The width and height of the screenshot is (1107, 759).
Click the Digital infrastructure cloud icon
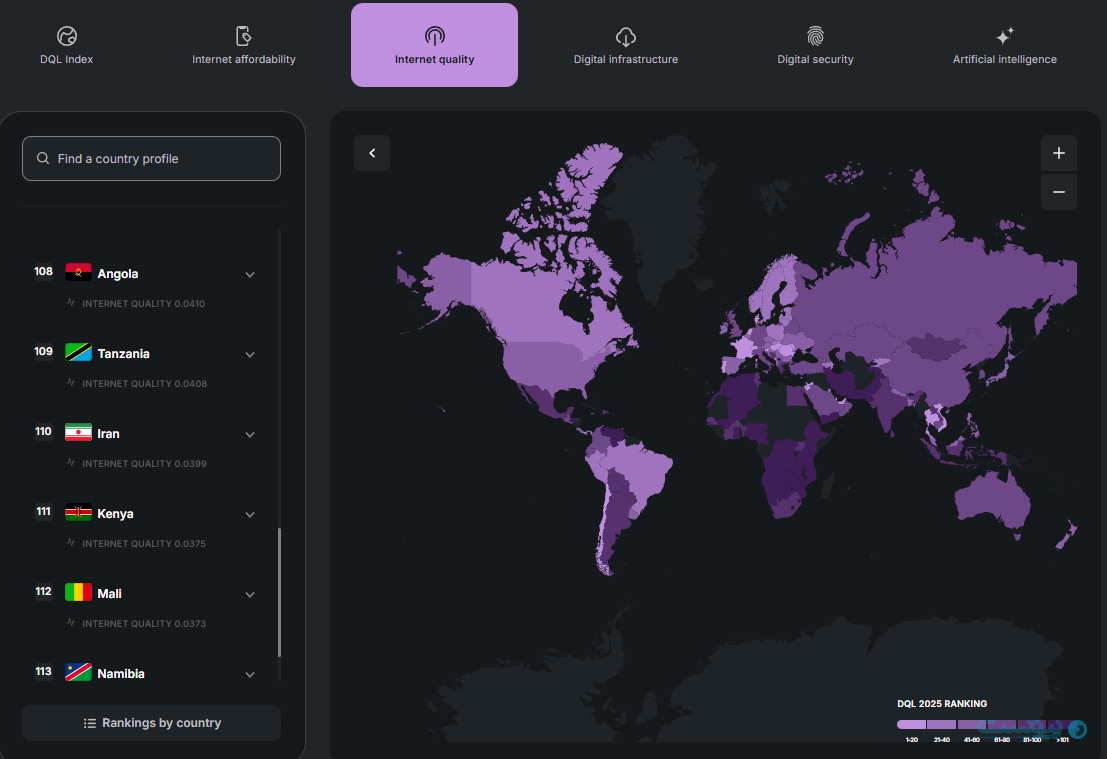click(625, 37)
